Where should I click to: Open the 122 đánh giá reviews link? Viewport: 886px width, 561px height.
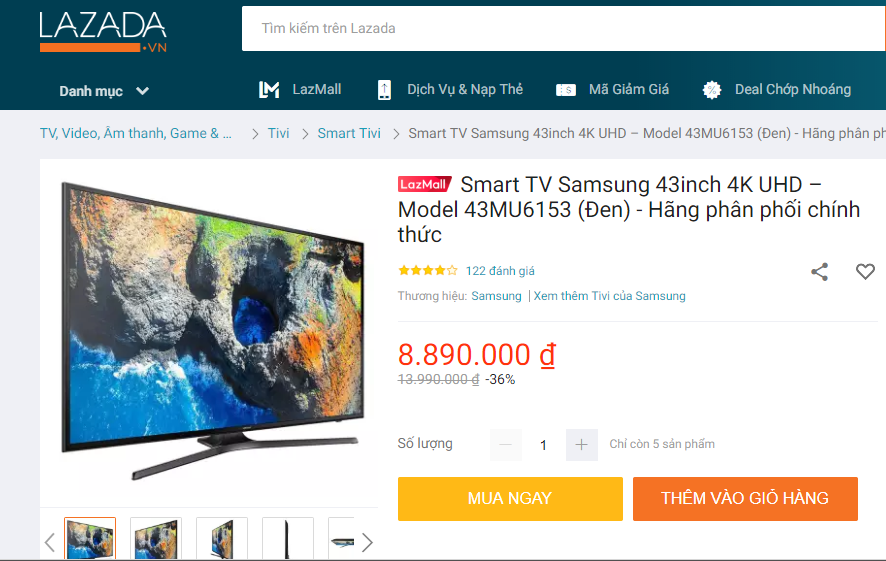point(500,271)
